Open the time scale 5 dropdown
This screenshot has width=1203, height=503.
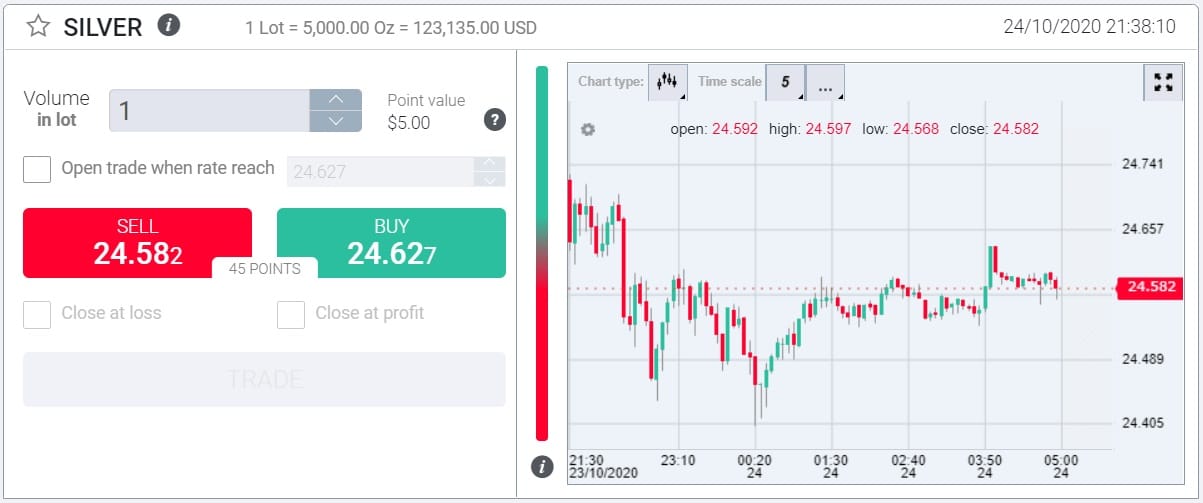[785, 82]
